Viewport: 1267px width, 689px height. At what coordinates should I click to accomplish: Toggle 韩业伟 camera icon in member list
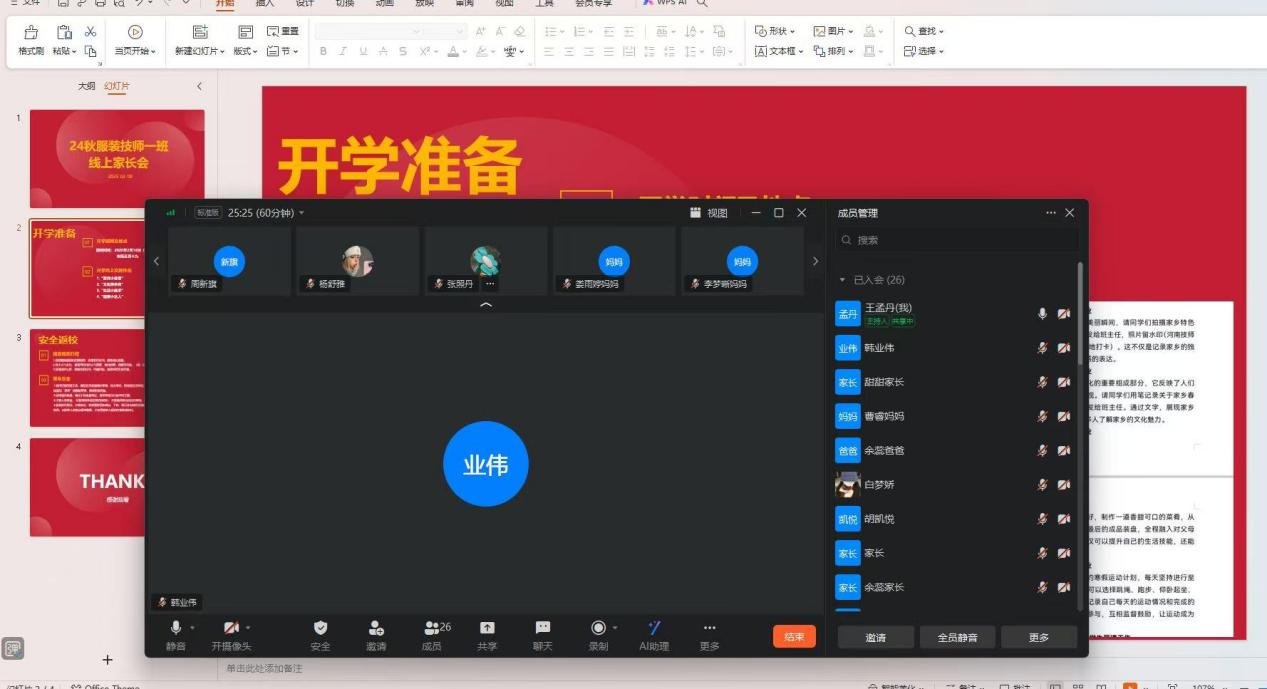(1063, 348)
